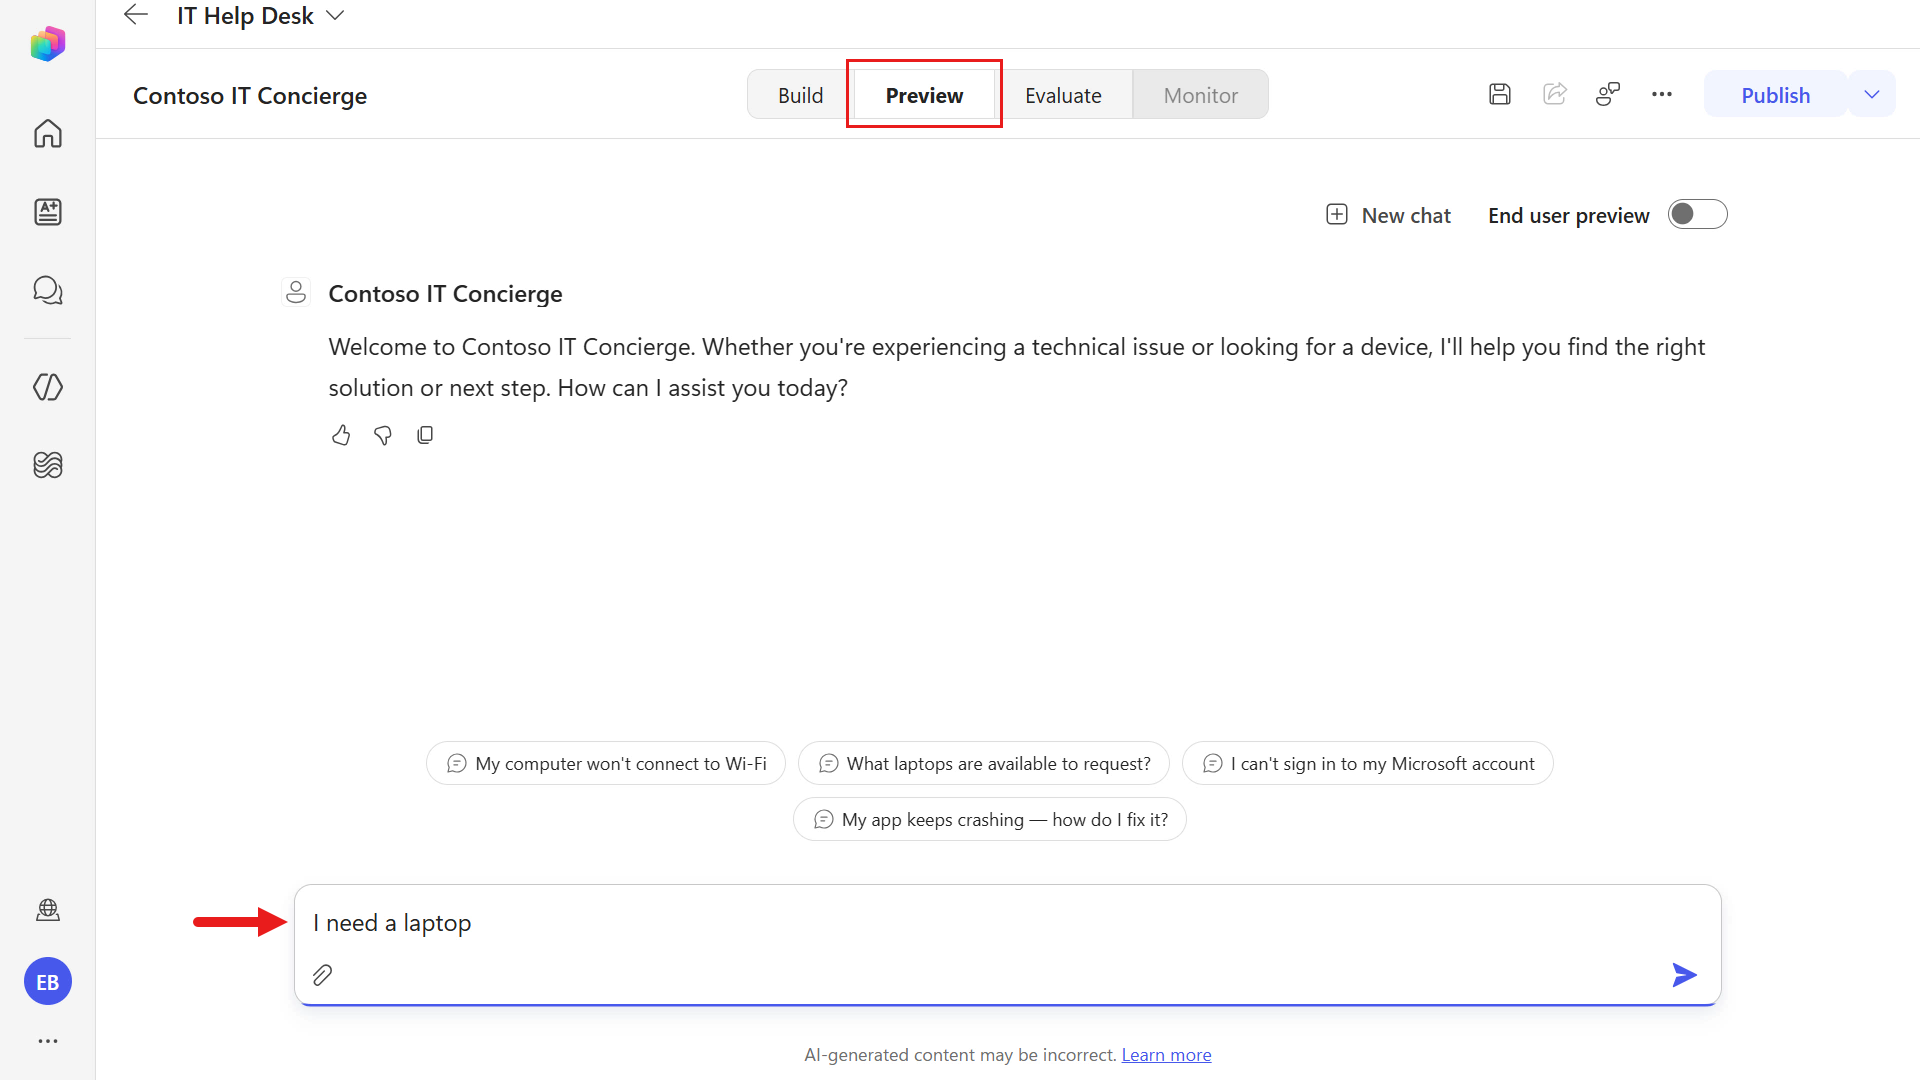The width and height of the screenshot is (1920, 1080).
Task: Select the 'What laptops are available to request?' suggestion
Action: tap(984, 764)
